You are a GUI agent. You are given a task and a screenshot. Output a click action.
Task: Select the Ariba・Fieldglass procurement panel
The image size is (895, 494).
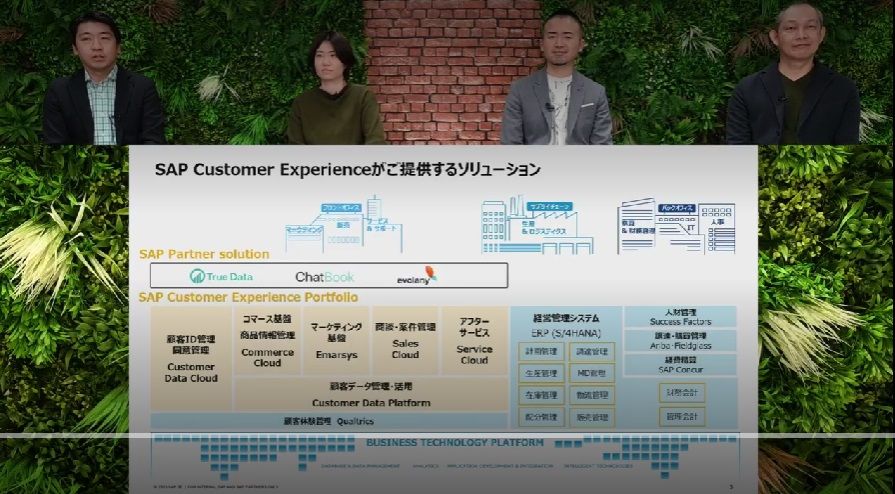click(680, 341)
